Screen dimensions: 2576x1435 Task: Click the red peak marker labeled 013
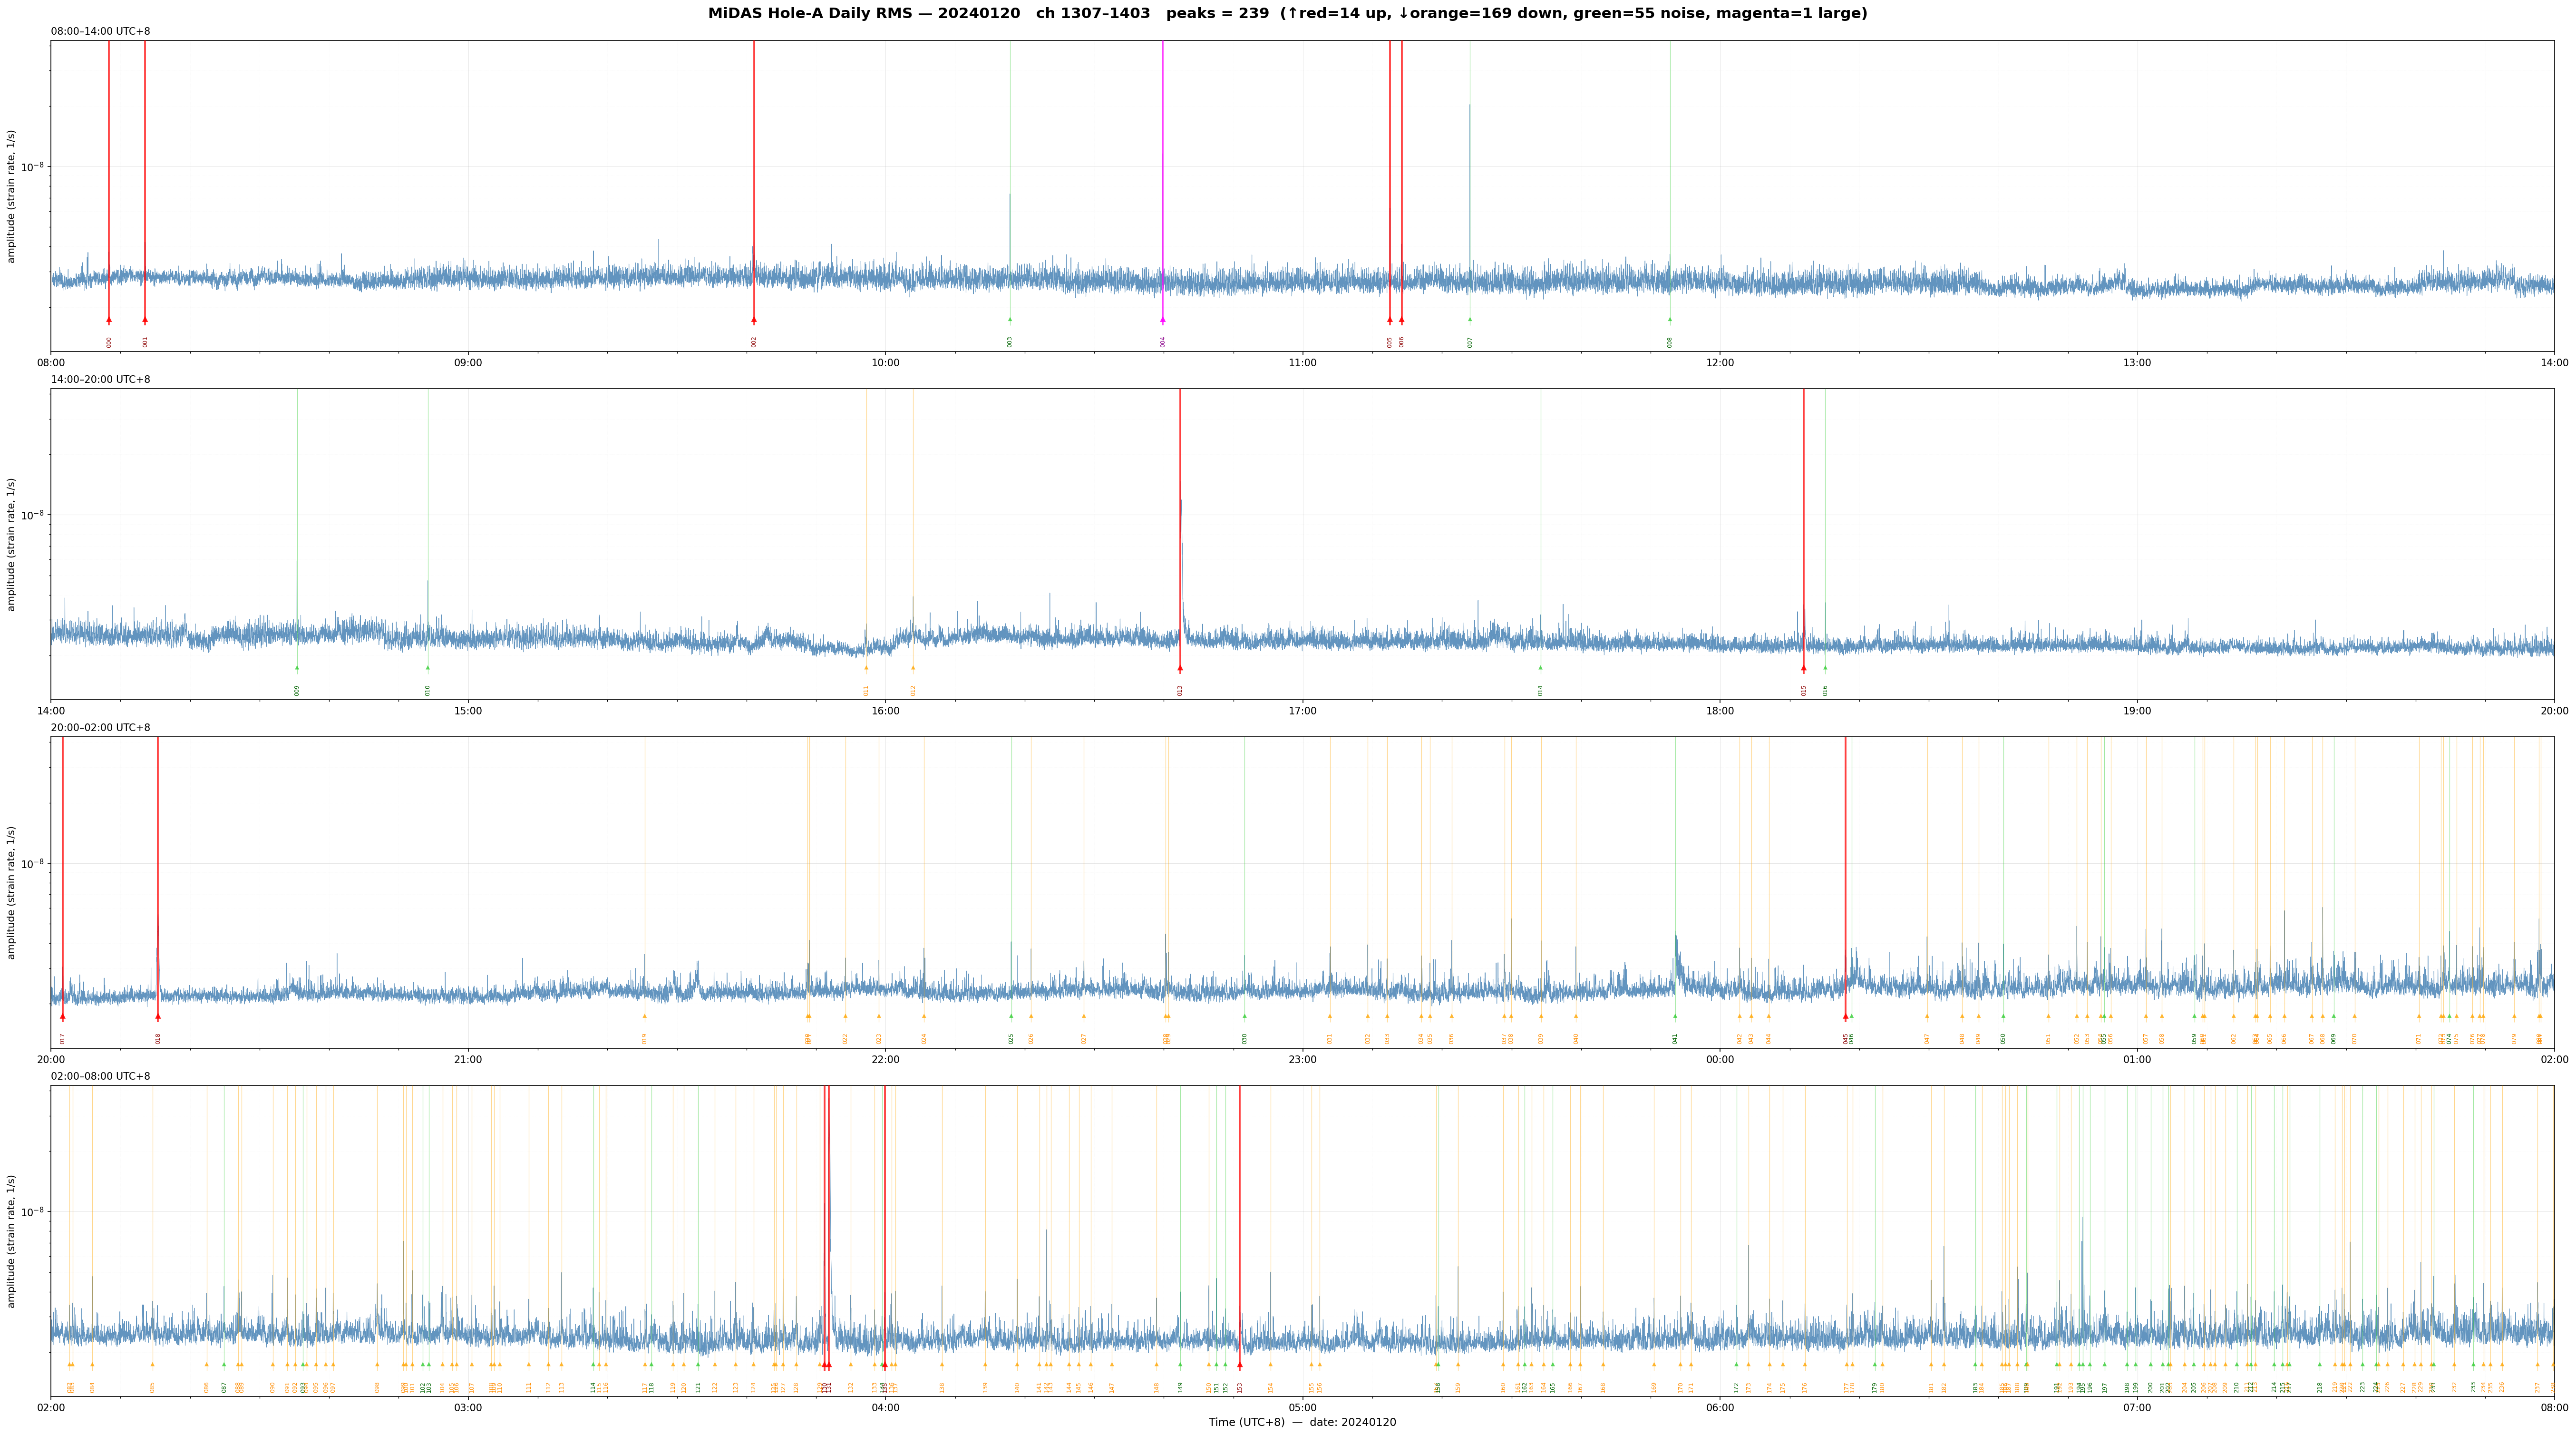tap(1180, 668)
